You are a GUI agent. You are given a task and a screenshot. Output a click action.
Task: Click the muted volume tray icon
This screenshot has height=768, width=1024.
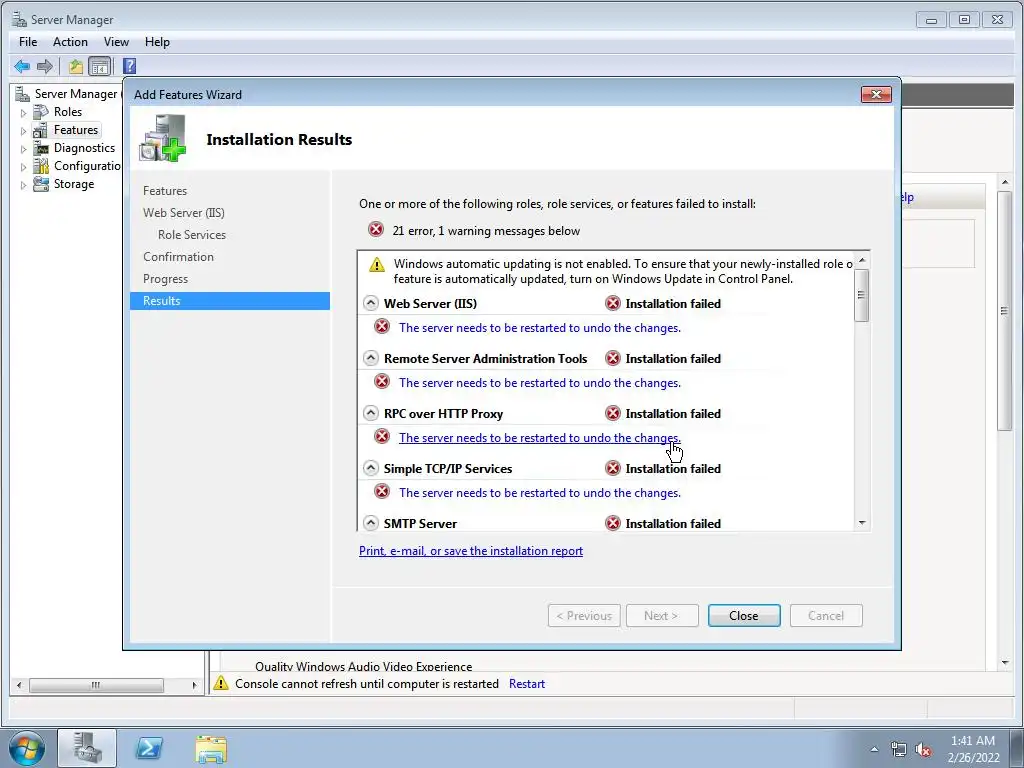923,750
